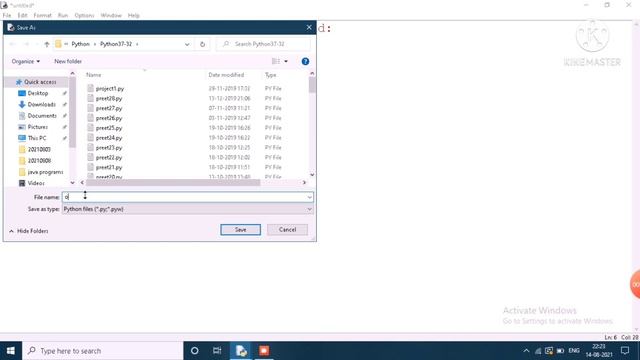Viewport: 640px width, 360px height.
Task: Open the File menu in IDLE
Action: [7, 16]
